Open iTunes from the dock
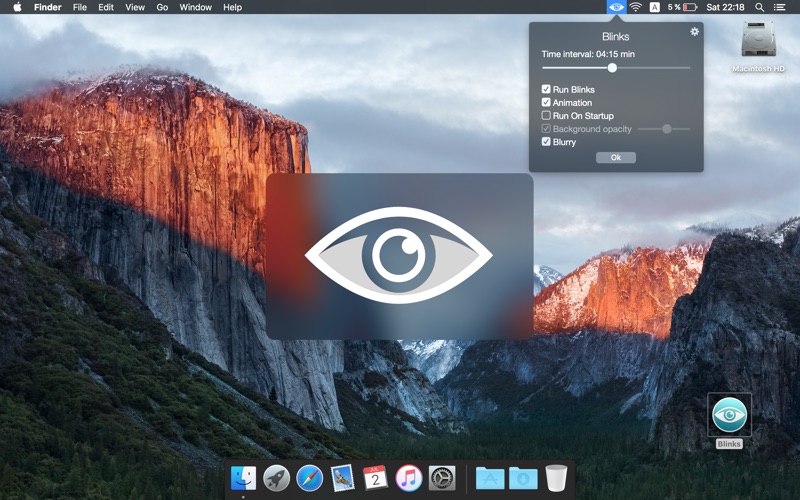 408,478
